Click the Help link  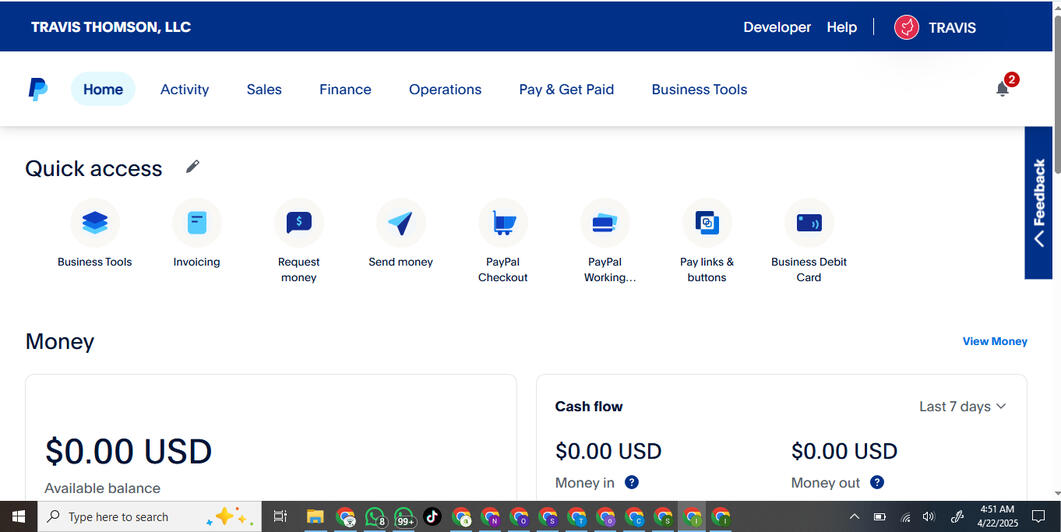[842, 27]
